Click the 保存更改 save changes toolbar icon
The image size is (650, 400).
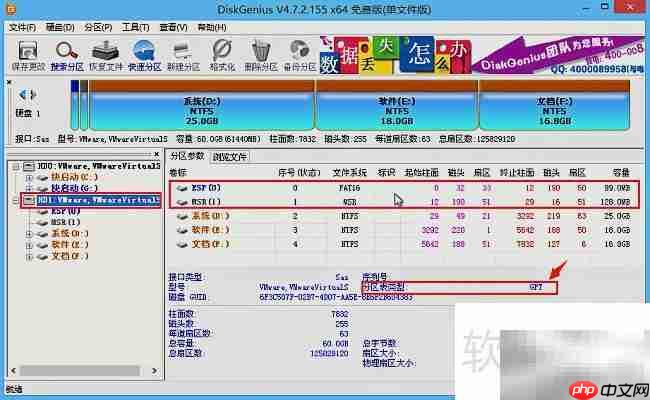(x=28, y=52)
